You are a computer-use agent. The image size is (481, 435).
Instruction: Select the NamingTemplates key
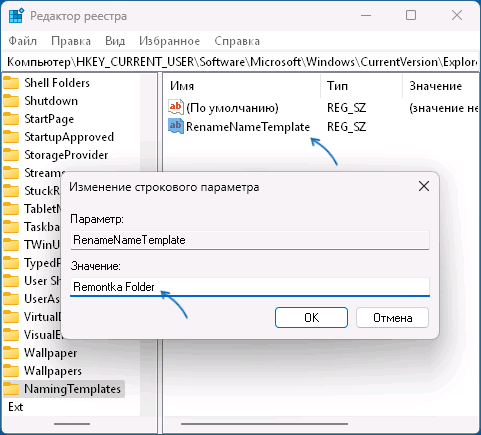(x=72, y=389)
